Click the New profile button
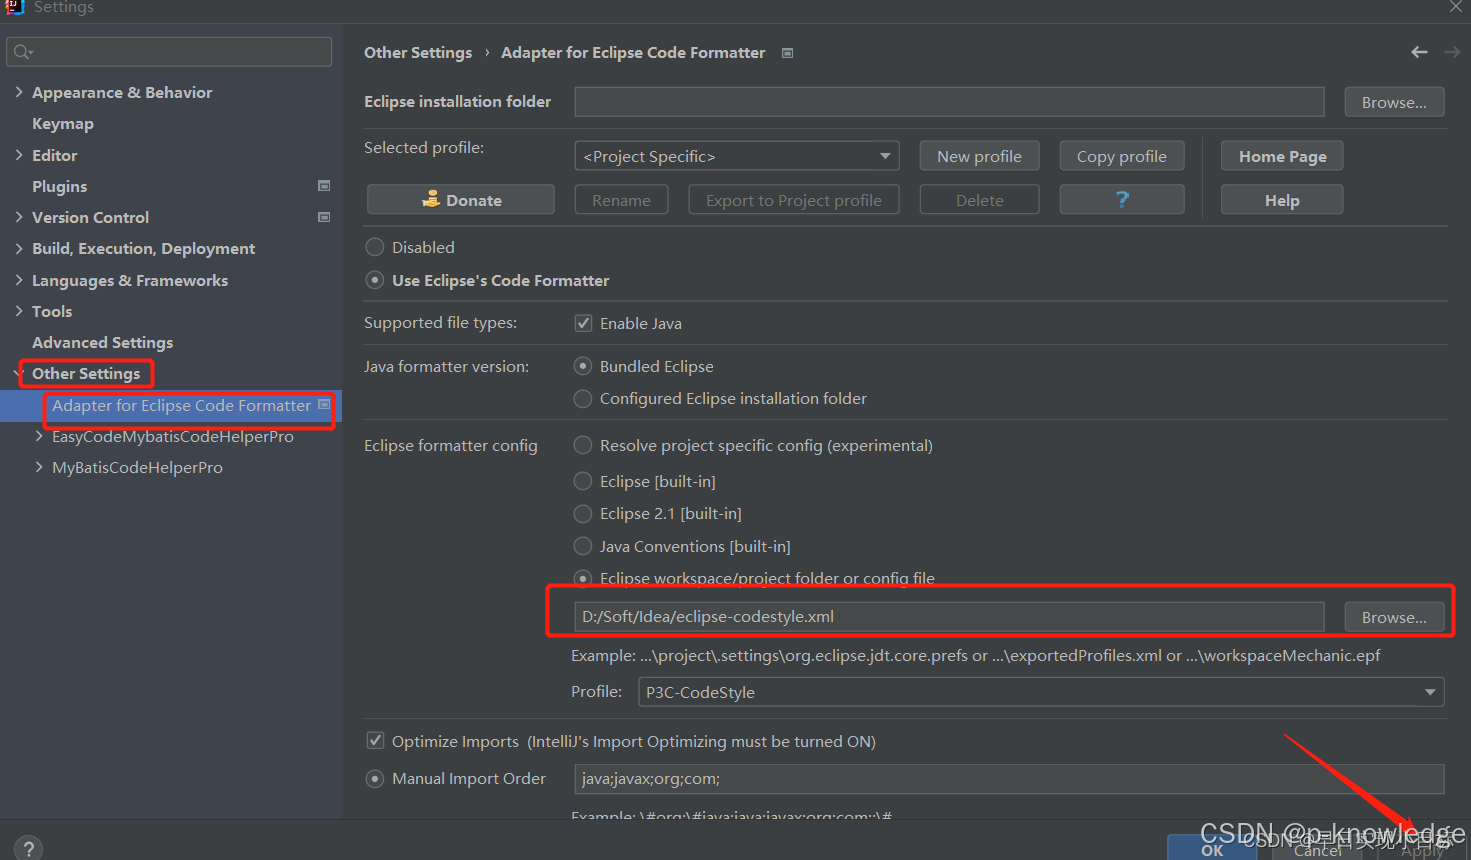This screenshot has height=860, width=1471. pos(979,156)
